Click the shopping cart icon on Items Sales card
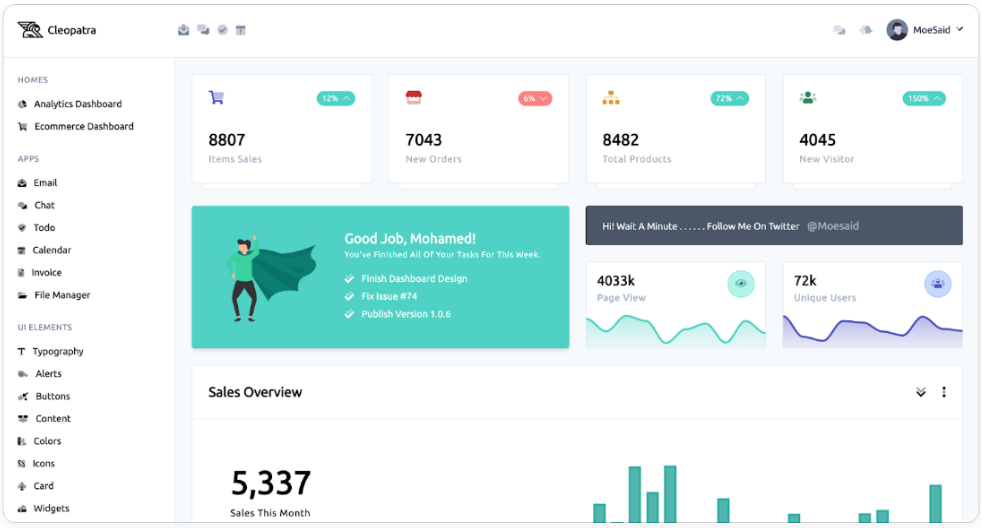The width and height of the screenshot is (982, 528). click(216, 98)
